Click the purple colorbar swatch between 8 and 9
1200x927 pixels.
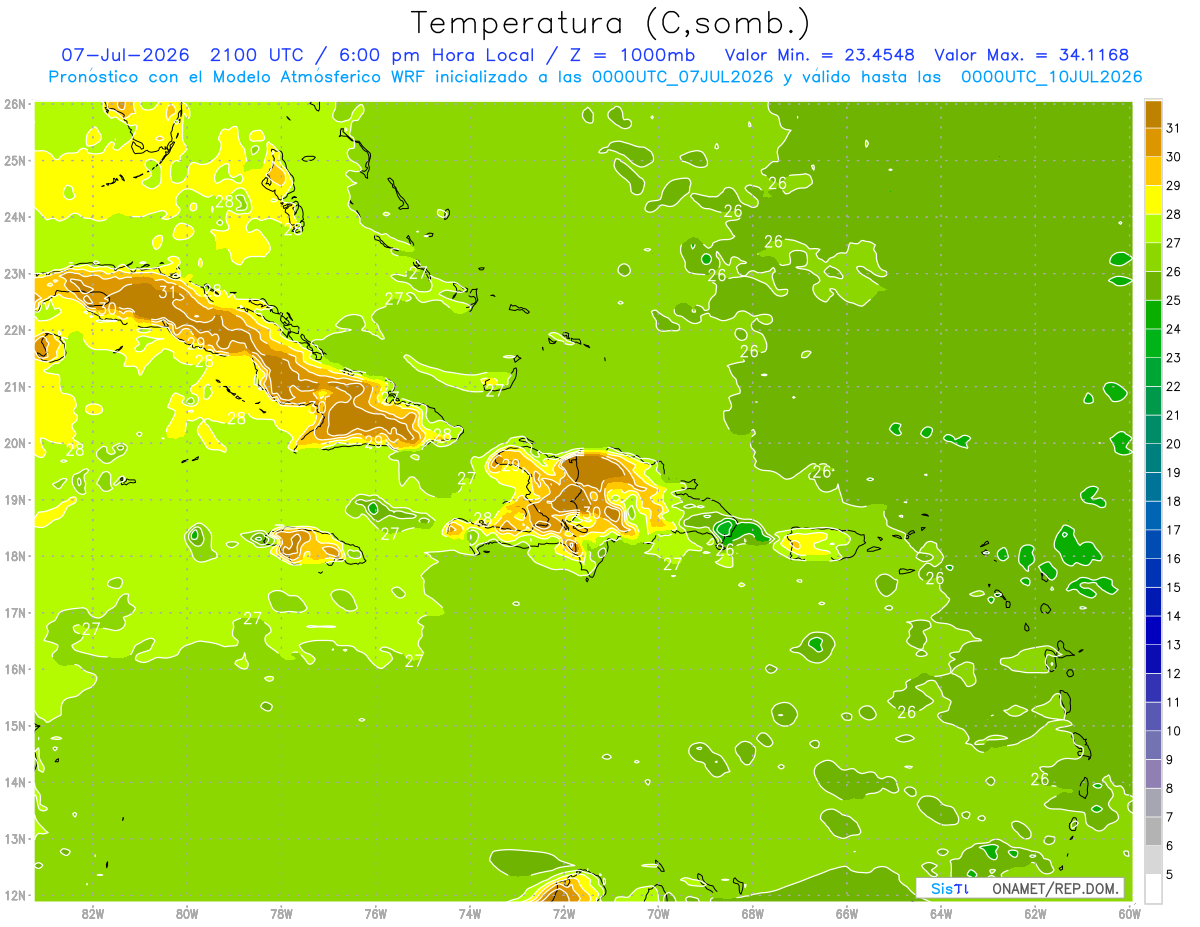tap(1153, 774)
